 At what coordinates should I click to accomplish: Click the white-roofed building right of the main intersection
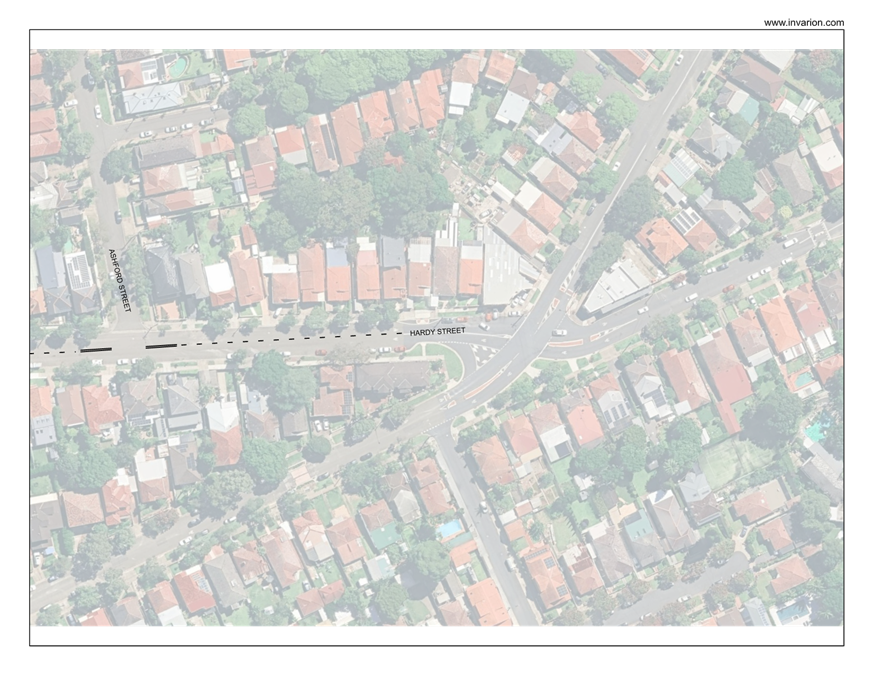[x=613, y=287]
